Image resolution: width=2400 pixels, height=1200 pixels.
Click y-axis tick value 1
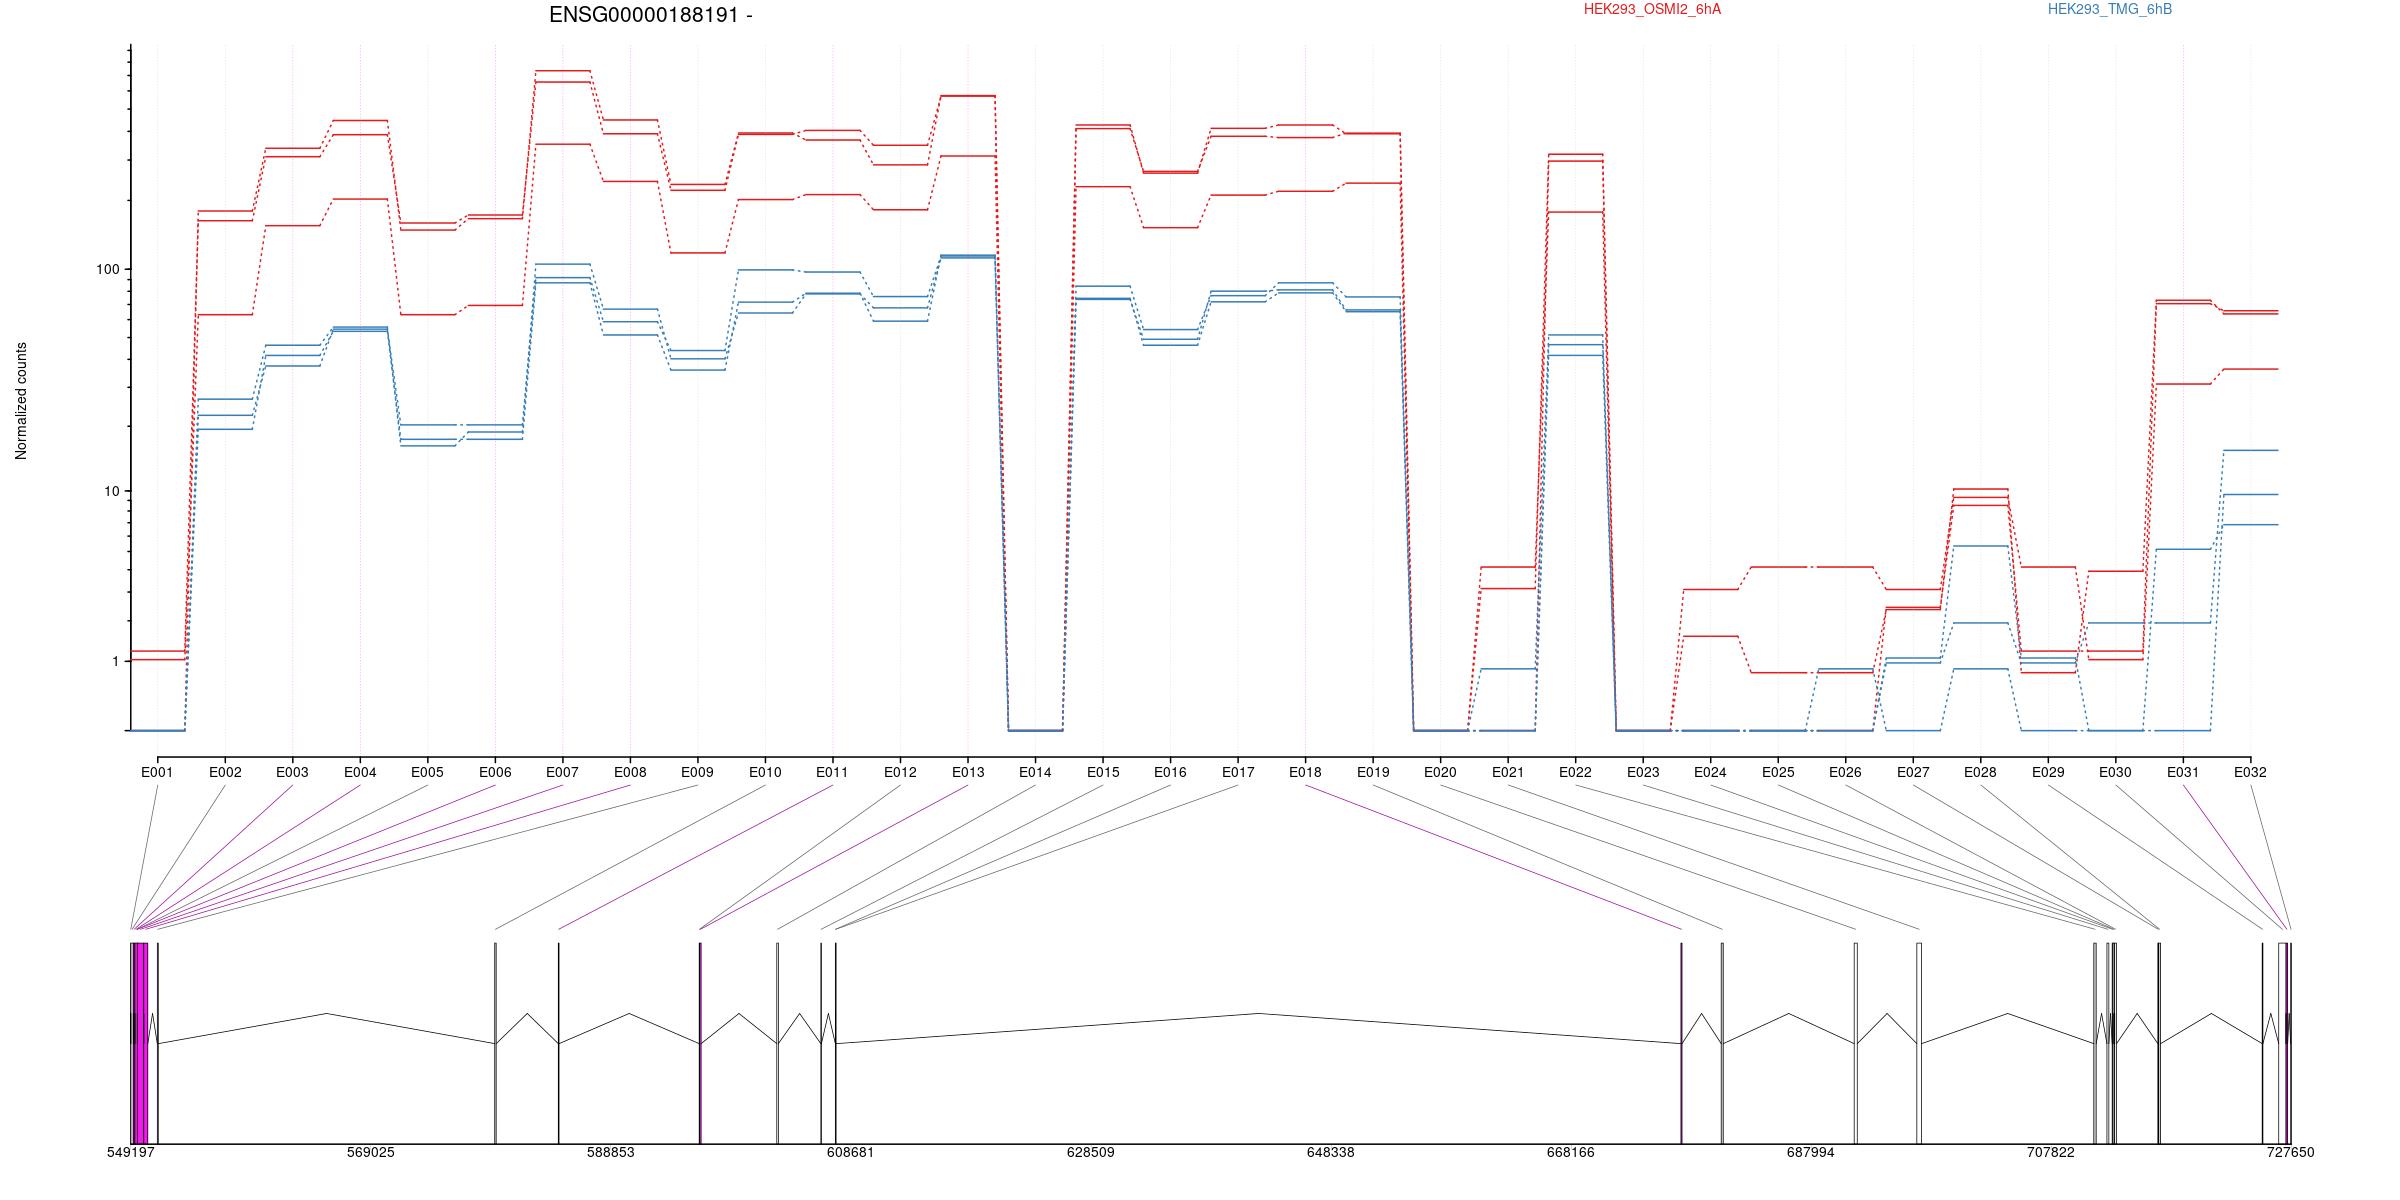click(115, 661)
